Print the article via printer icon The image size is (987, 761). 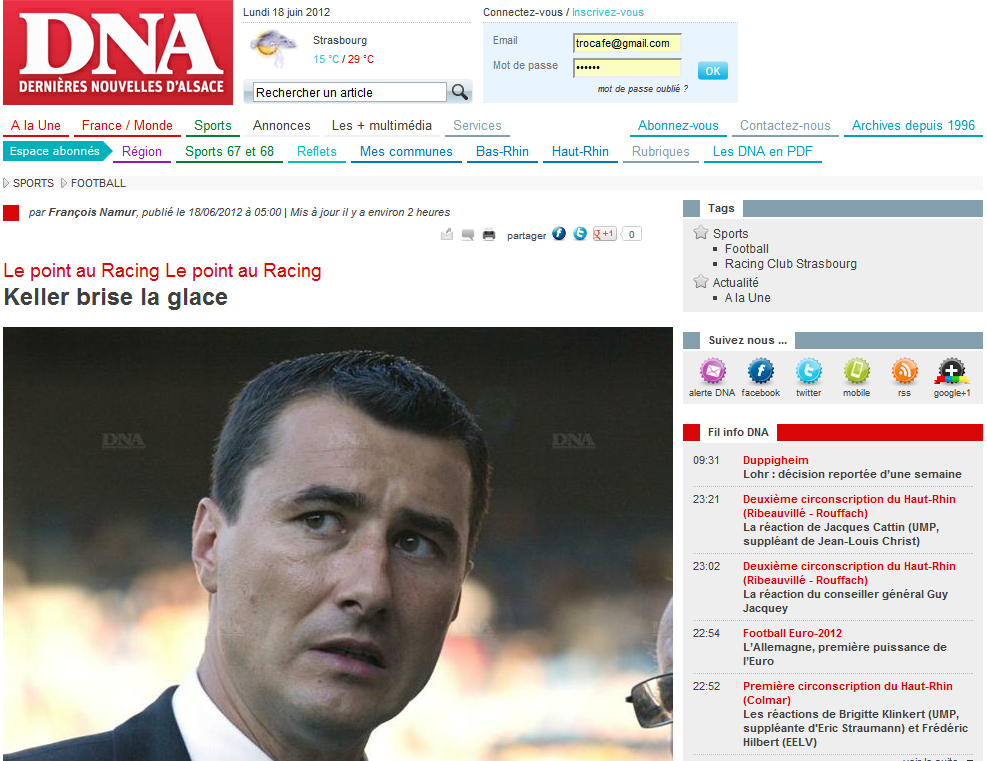tap(489, 235)
